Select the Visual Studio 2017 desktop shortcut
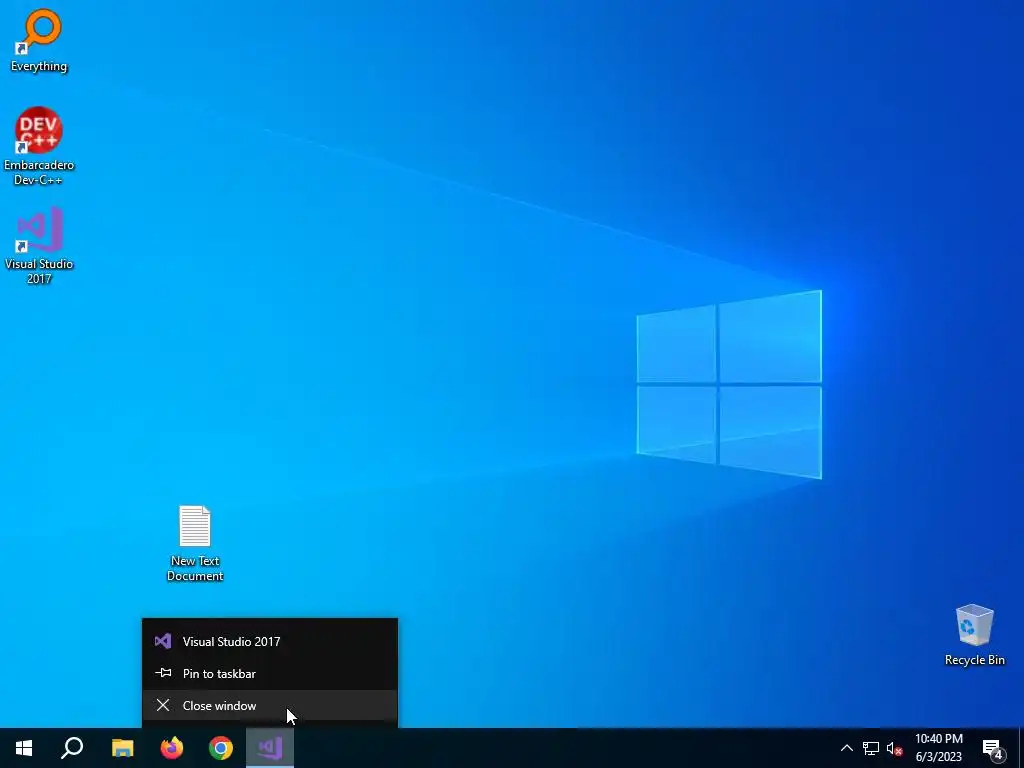1024x768 pixels. tap(39, 246)
